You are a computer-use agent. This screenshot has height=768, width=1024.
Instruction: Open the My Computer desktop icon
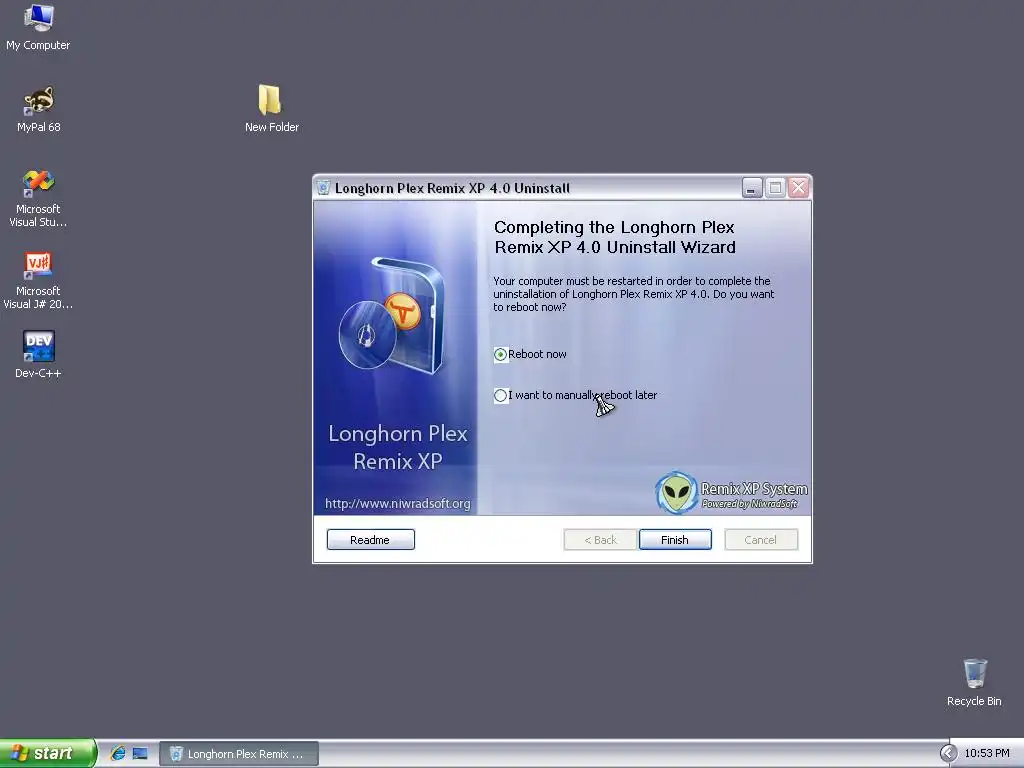[38, 26]
